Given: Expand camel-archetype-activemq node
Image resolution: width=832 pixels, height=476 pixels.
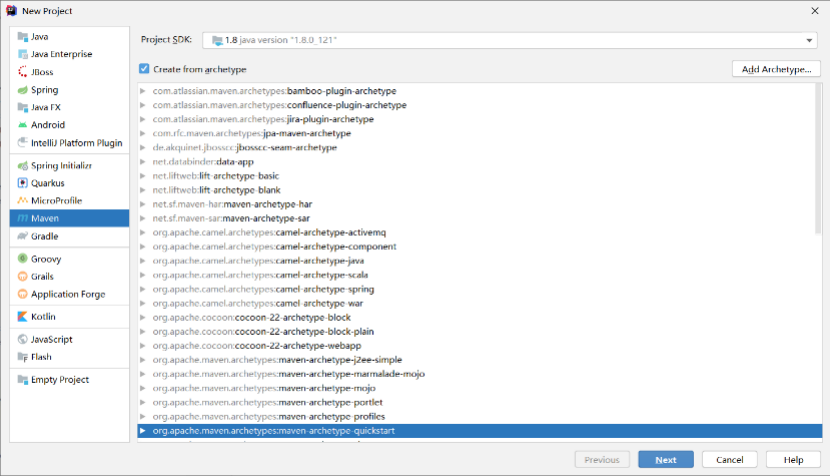Looking at the screenshot, I should click(x=143, y=232).
